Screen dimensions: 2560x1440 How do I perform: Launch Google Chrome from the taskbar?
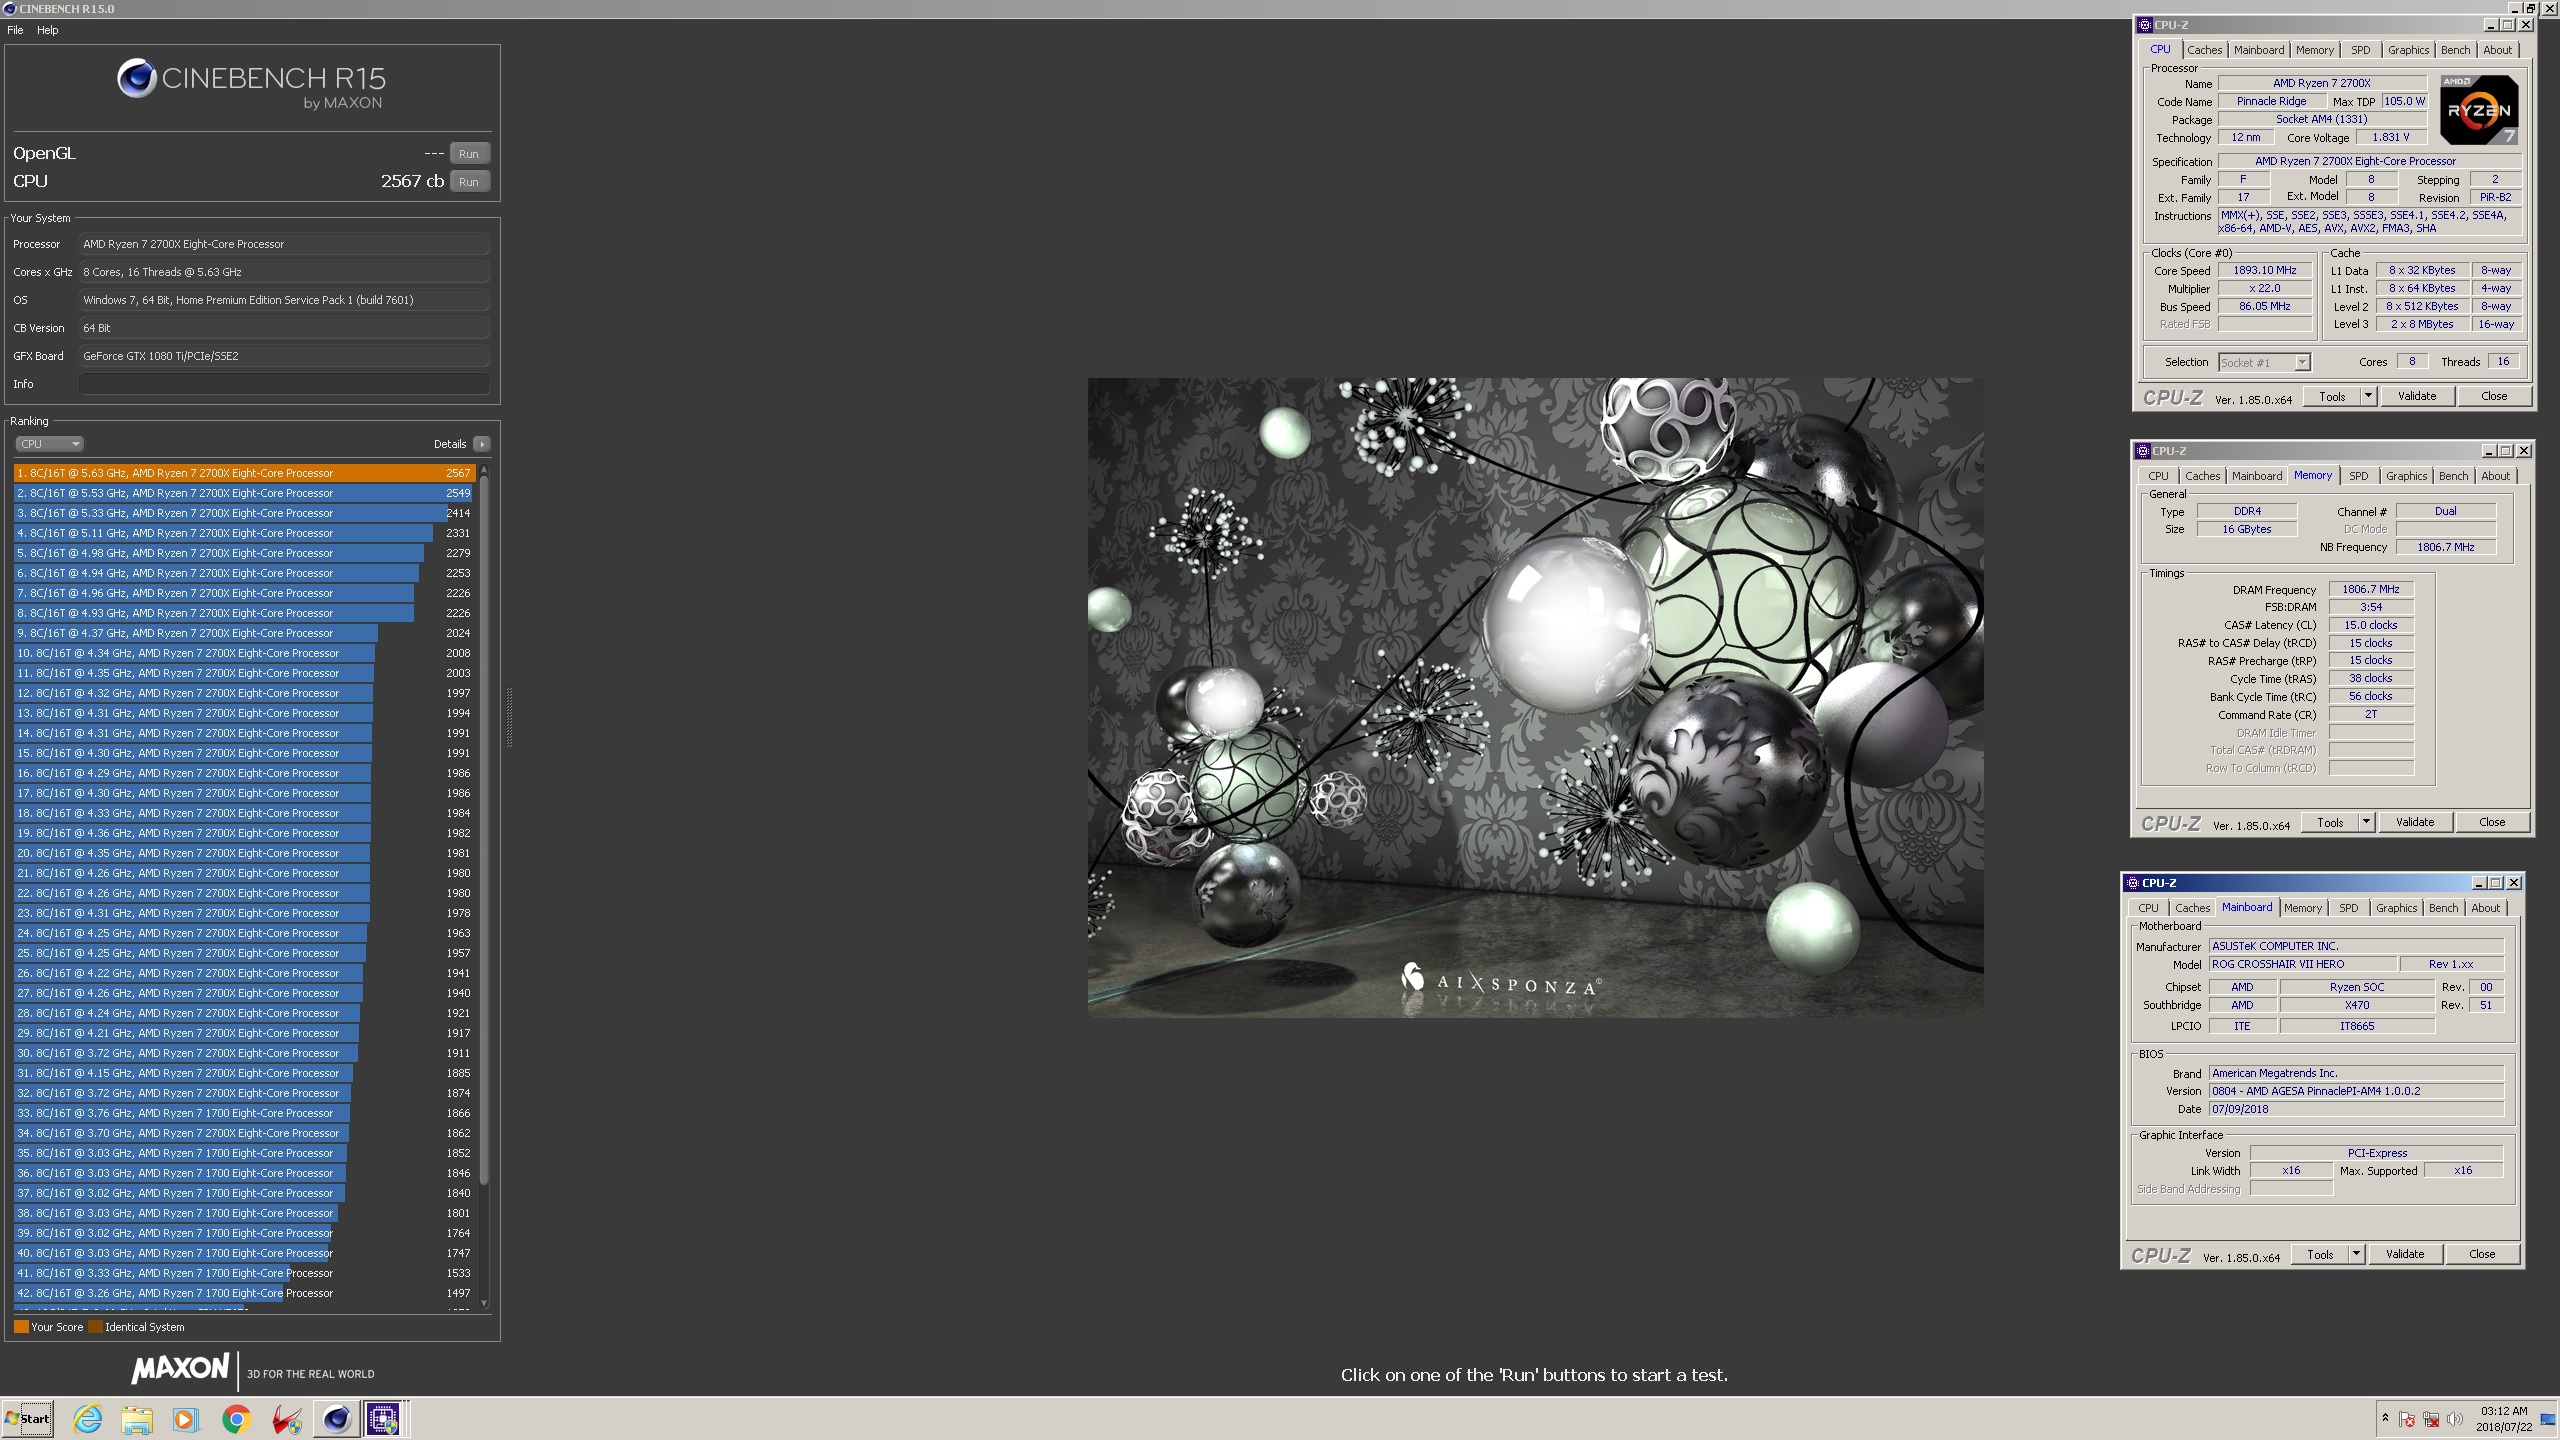236,1419
